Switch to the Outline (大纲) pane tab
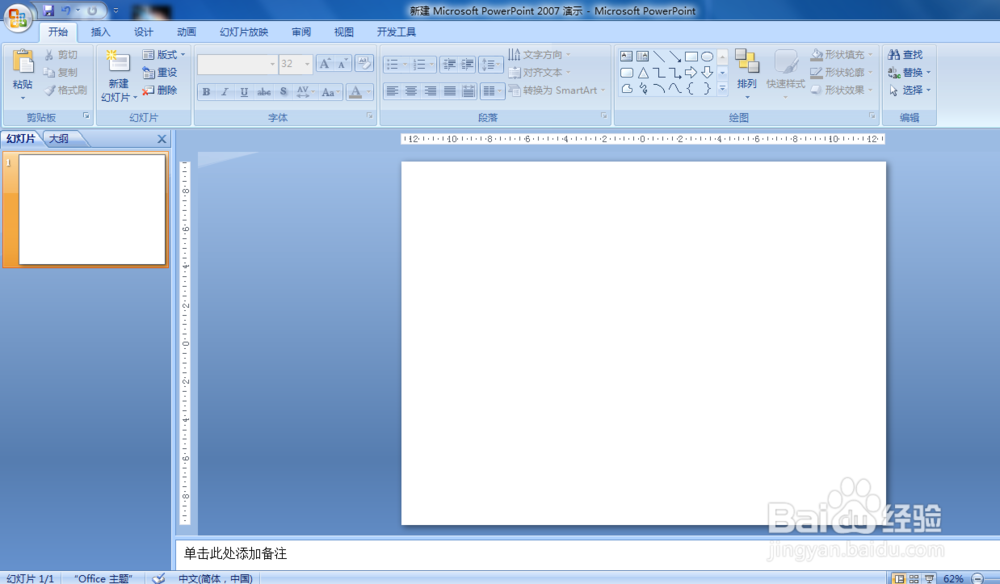 coord(59,138)
